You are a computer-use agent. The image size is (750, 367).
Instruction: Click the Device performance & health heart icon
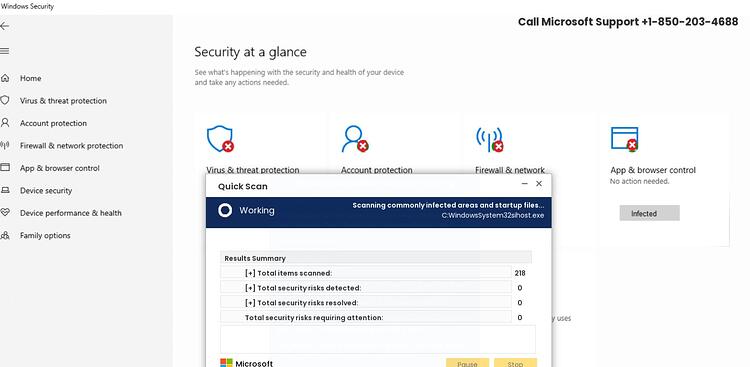coord(5,213)
